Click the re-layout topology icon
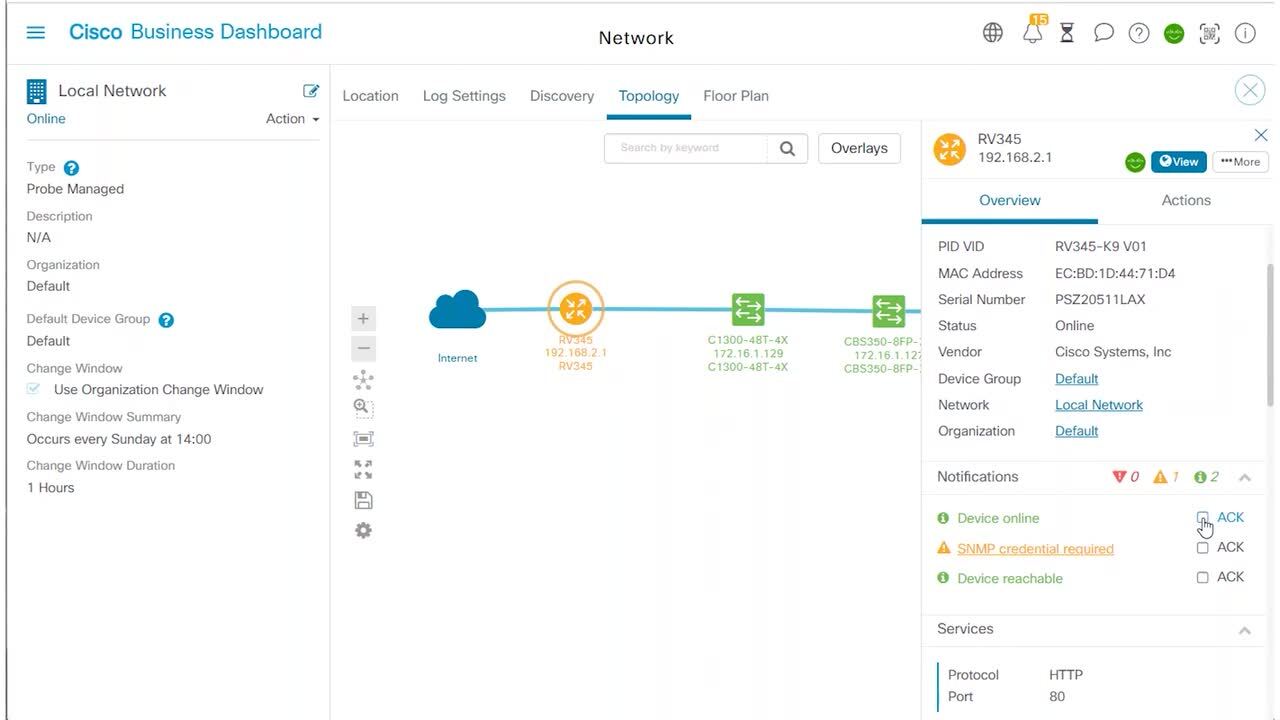The image size is (1280, 720). click(x=363, y=380)
